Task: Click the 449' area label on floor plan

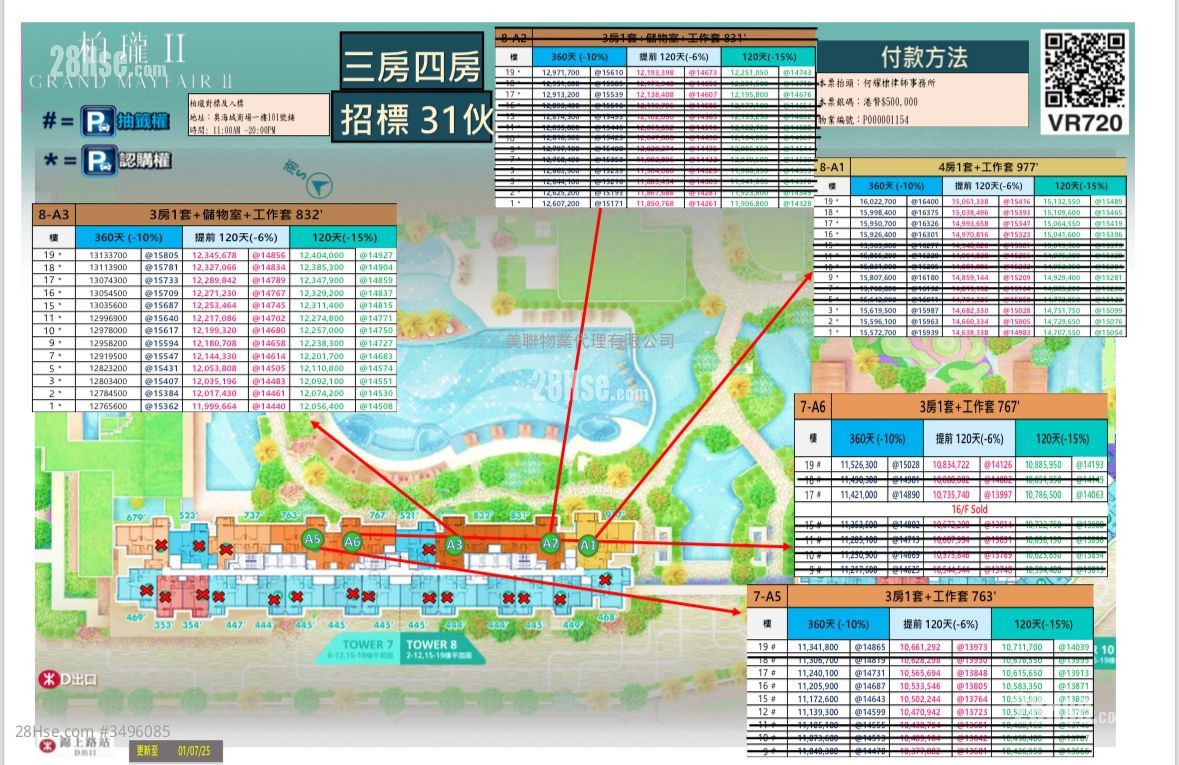Action: (x=573, y=625)
